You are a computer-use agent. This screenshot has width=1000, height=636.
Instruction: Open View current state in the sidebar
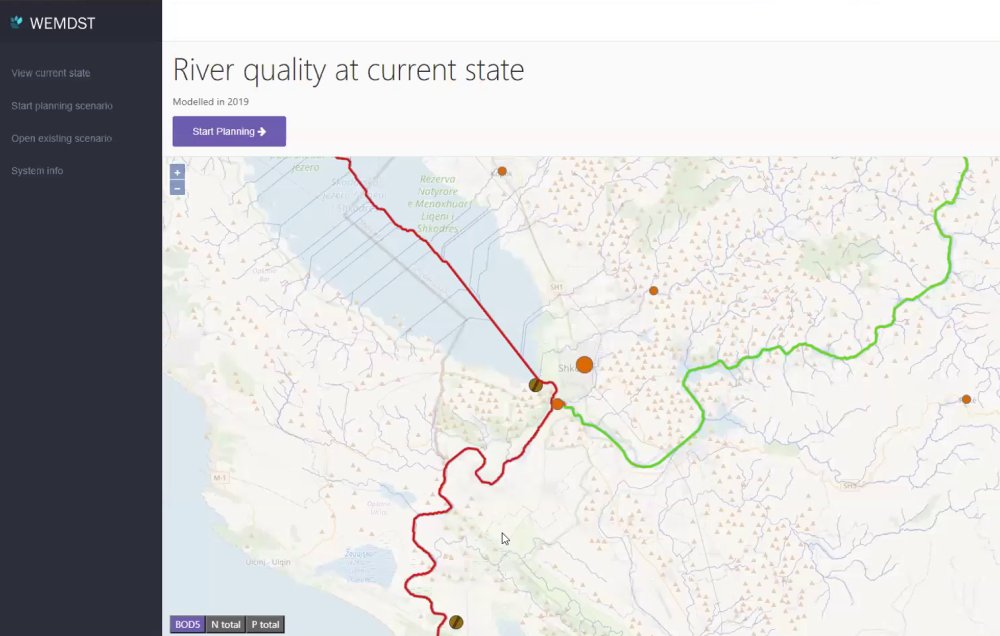tap(51, 73)
